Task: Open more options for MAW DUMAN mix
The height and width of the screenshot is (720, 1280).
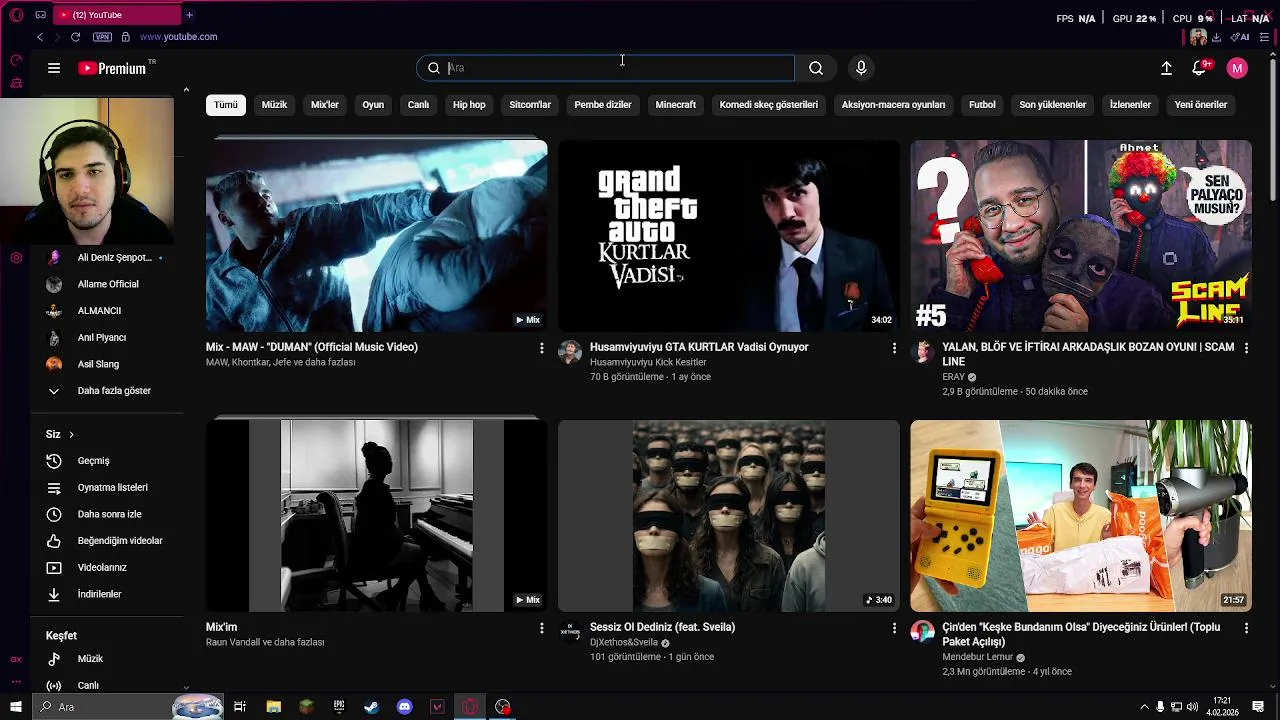Action: click(542, 348)
